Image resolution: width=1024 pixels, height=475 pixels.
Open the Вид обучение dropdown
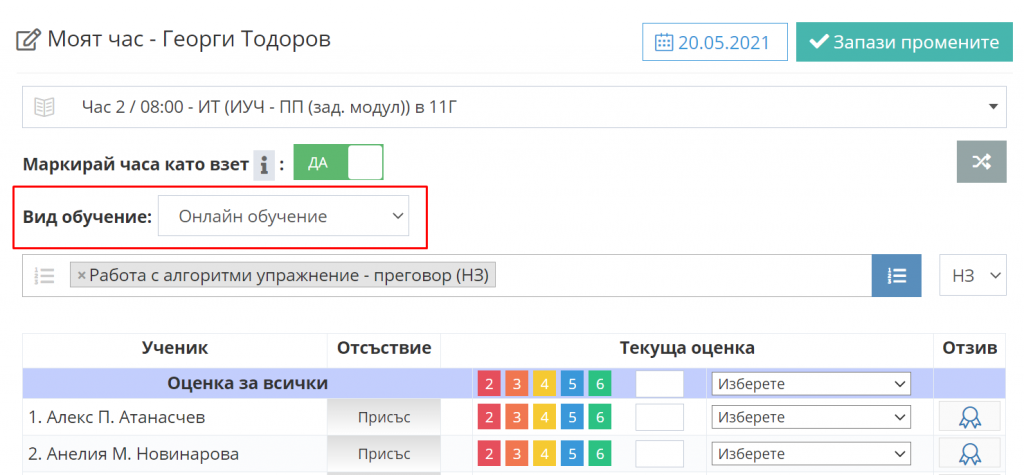pyautogui.click(x=283, y=216)
